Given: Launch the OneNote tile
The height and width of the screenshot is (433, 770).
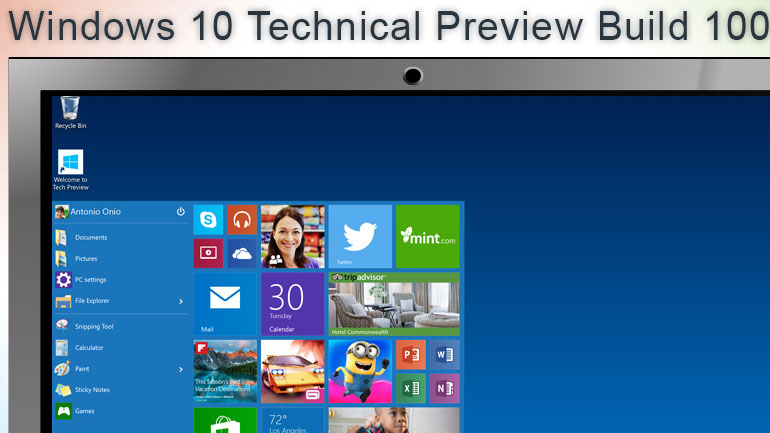Looking at the screenshot, I should pyautogui.click(x=444, y=388).
